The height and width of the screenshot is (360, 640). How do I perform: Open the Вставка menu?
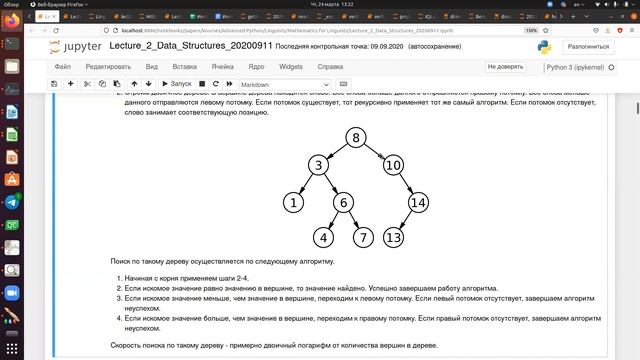pyautogui.click(x=184, y=67)
